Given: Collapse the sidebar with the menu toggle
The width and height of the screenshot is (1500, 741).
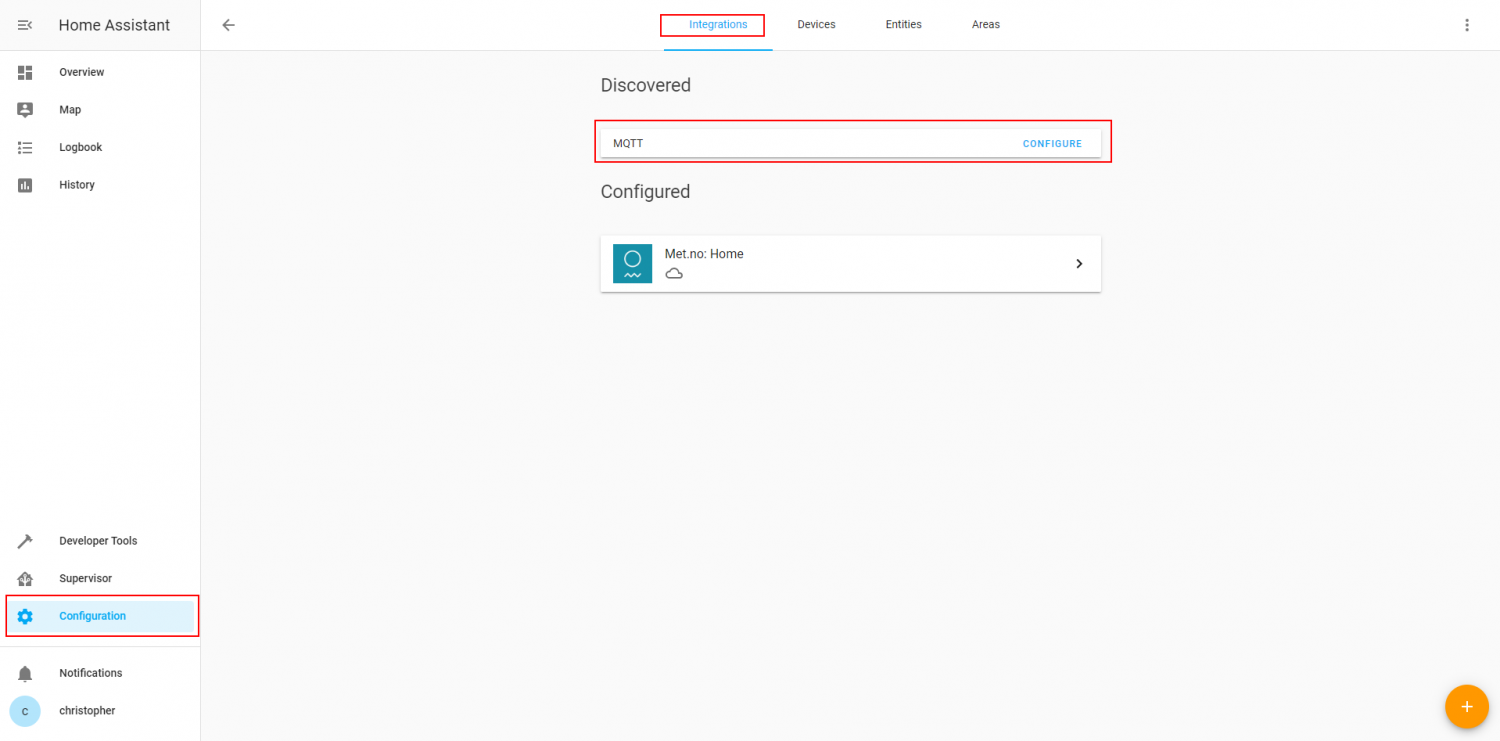Looking at the screenshot, I should (x=24, y=24).
